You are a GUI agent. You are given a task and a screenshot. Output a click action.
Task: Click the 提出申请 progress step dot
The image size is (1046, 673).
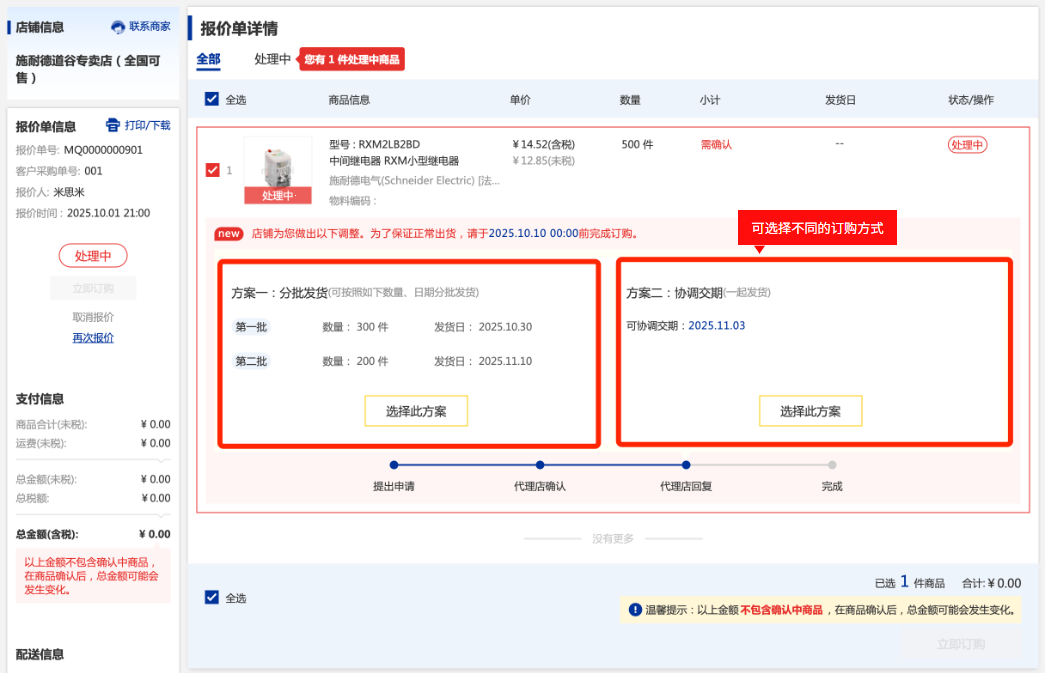click(394, 465)
